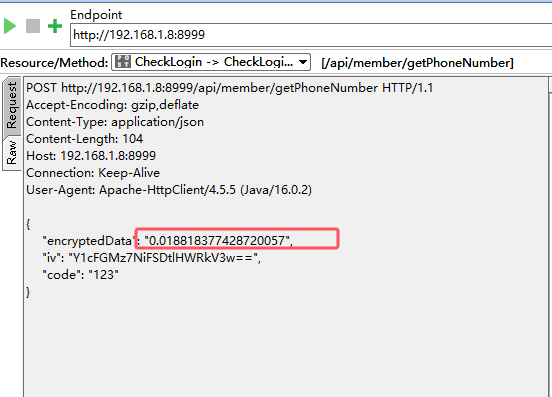This screenshot has width=552, height=397.
Task: Click the Accept-Encoding: gzip,deflate header
Action: pyautogui.click(x=112, y=105)
